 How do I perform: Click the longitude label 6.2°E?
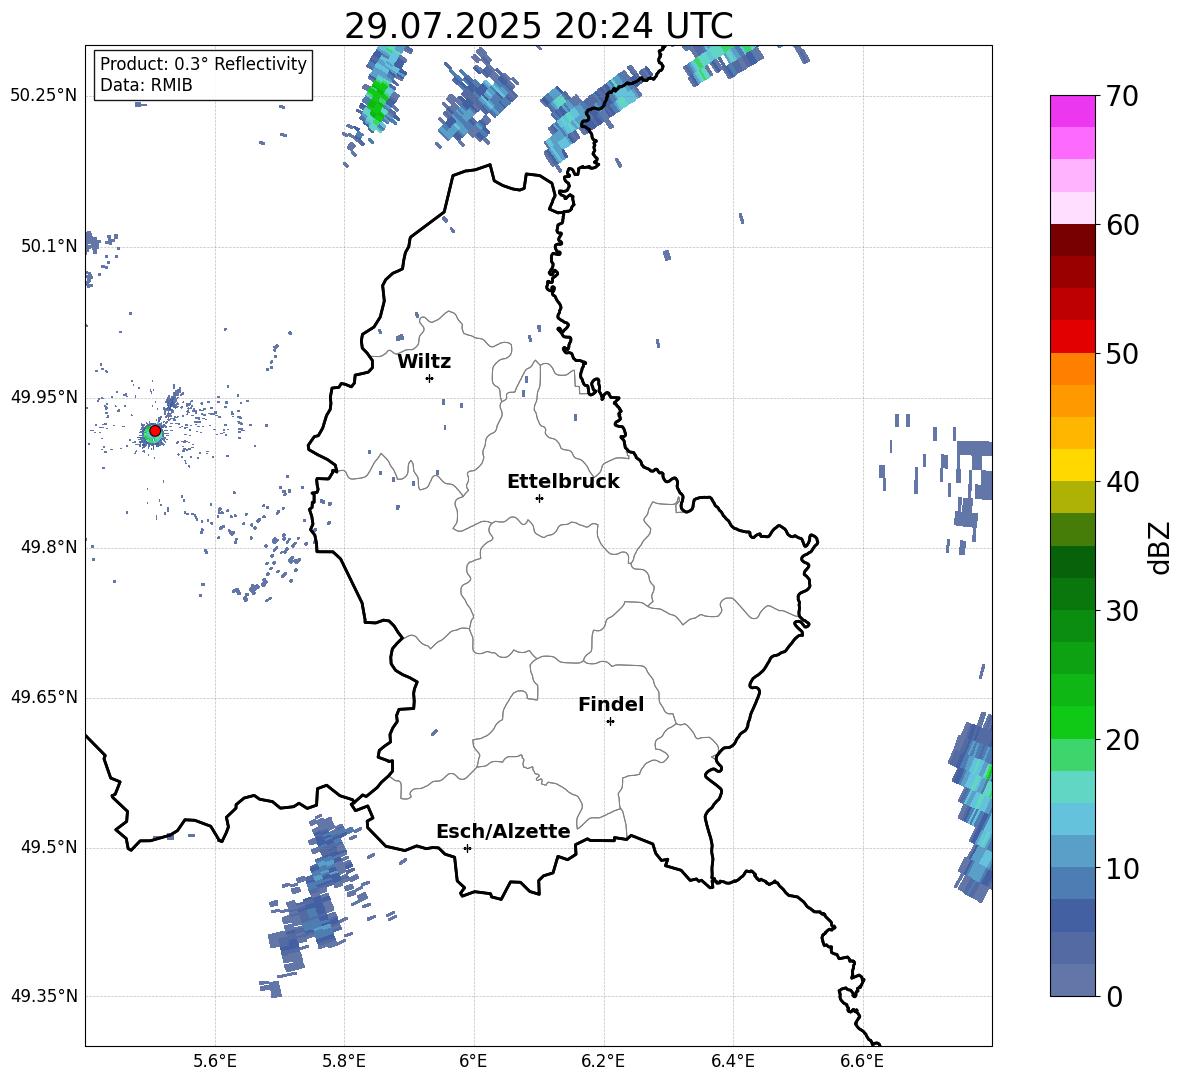click(x=603, y=1061)
